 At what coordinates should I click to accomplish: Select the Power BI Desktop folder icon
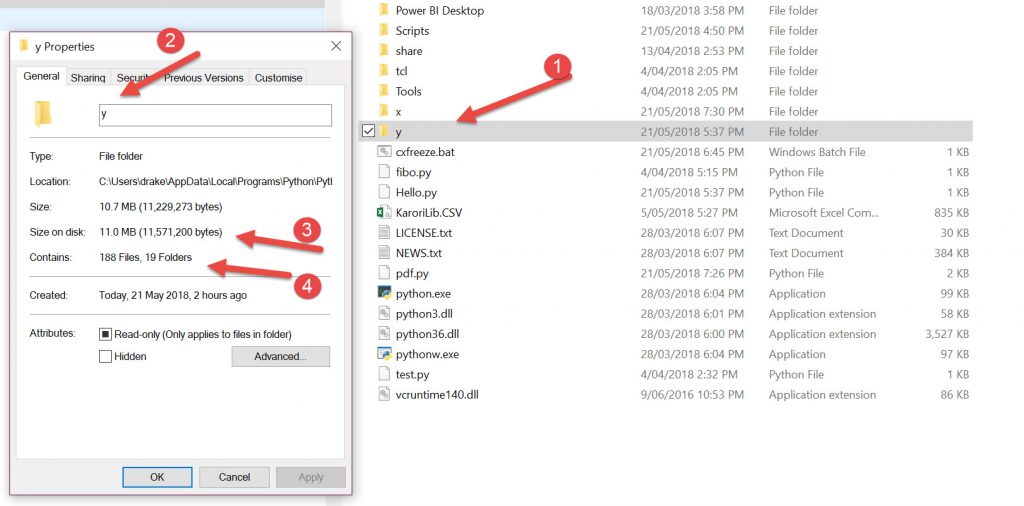click(x=384, y=11)
